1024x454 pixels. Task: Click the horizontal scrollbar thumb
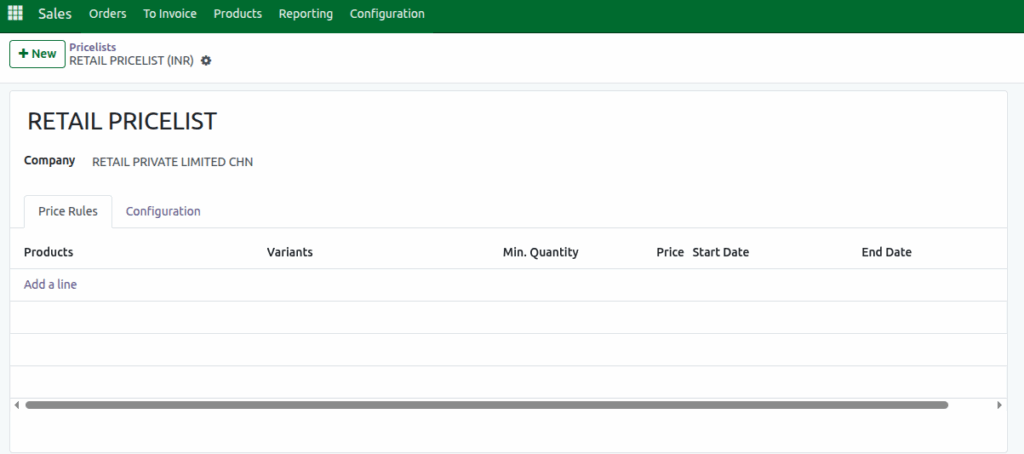pos(487,405)
